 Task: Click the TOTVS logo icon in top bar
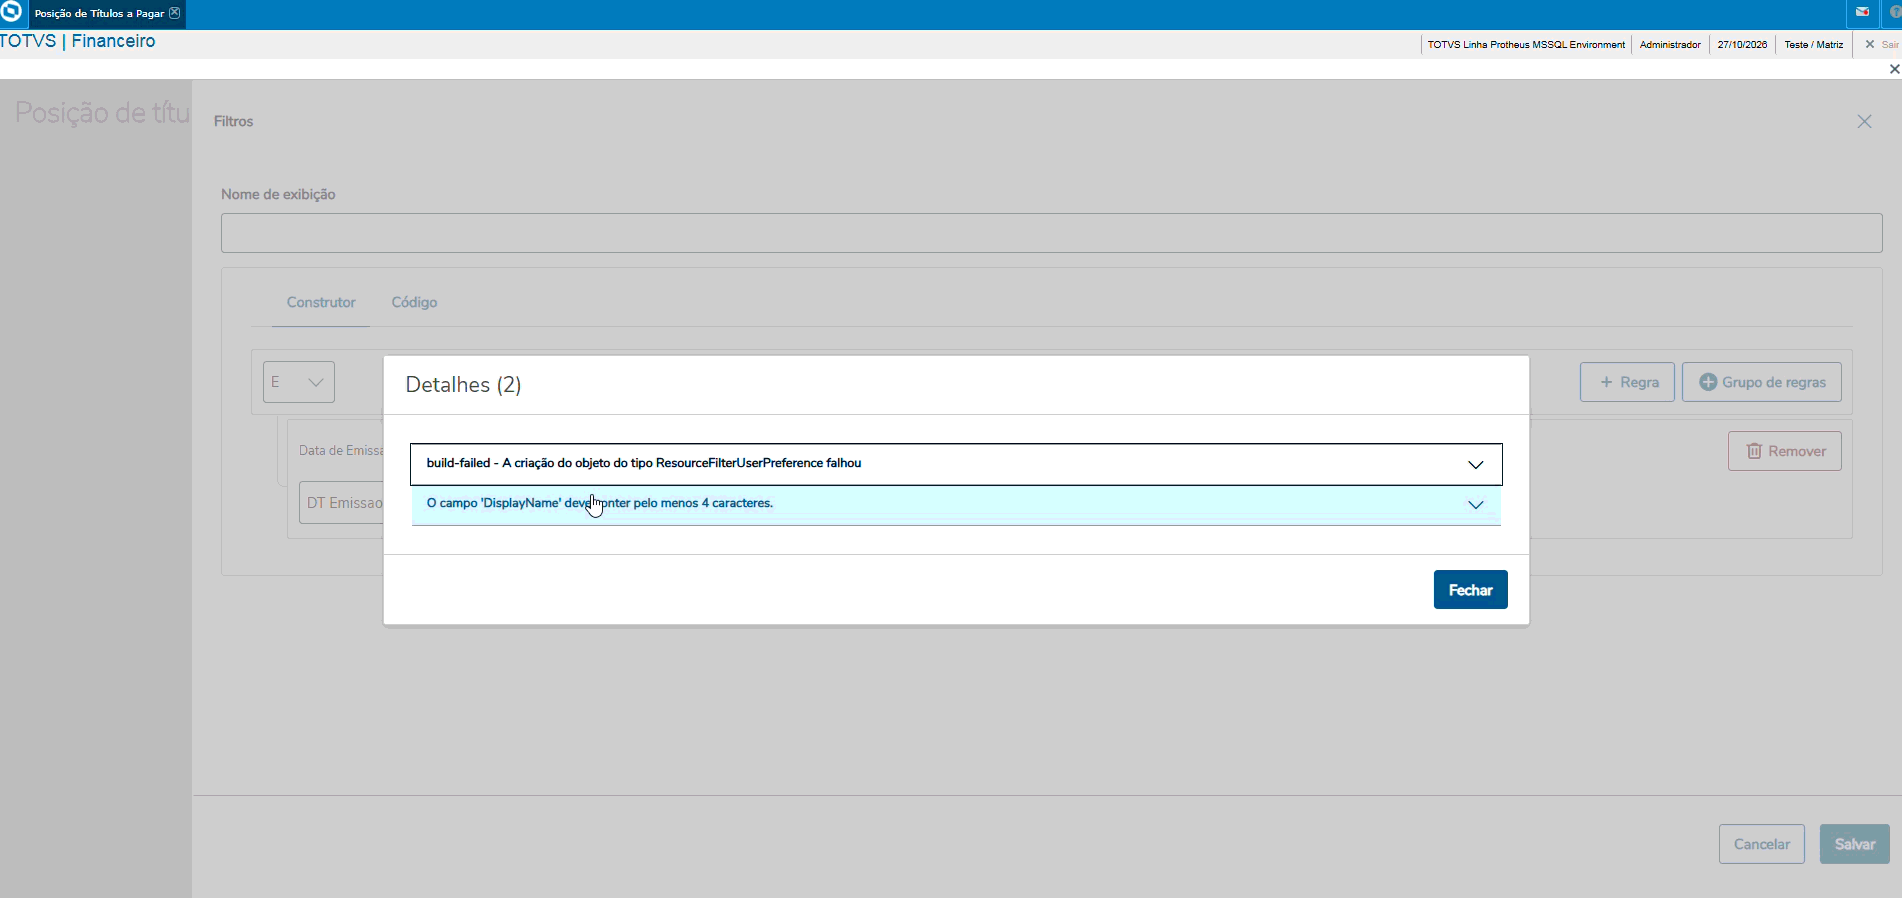[x=11, y=12]
